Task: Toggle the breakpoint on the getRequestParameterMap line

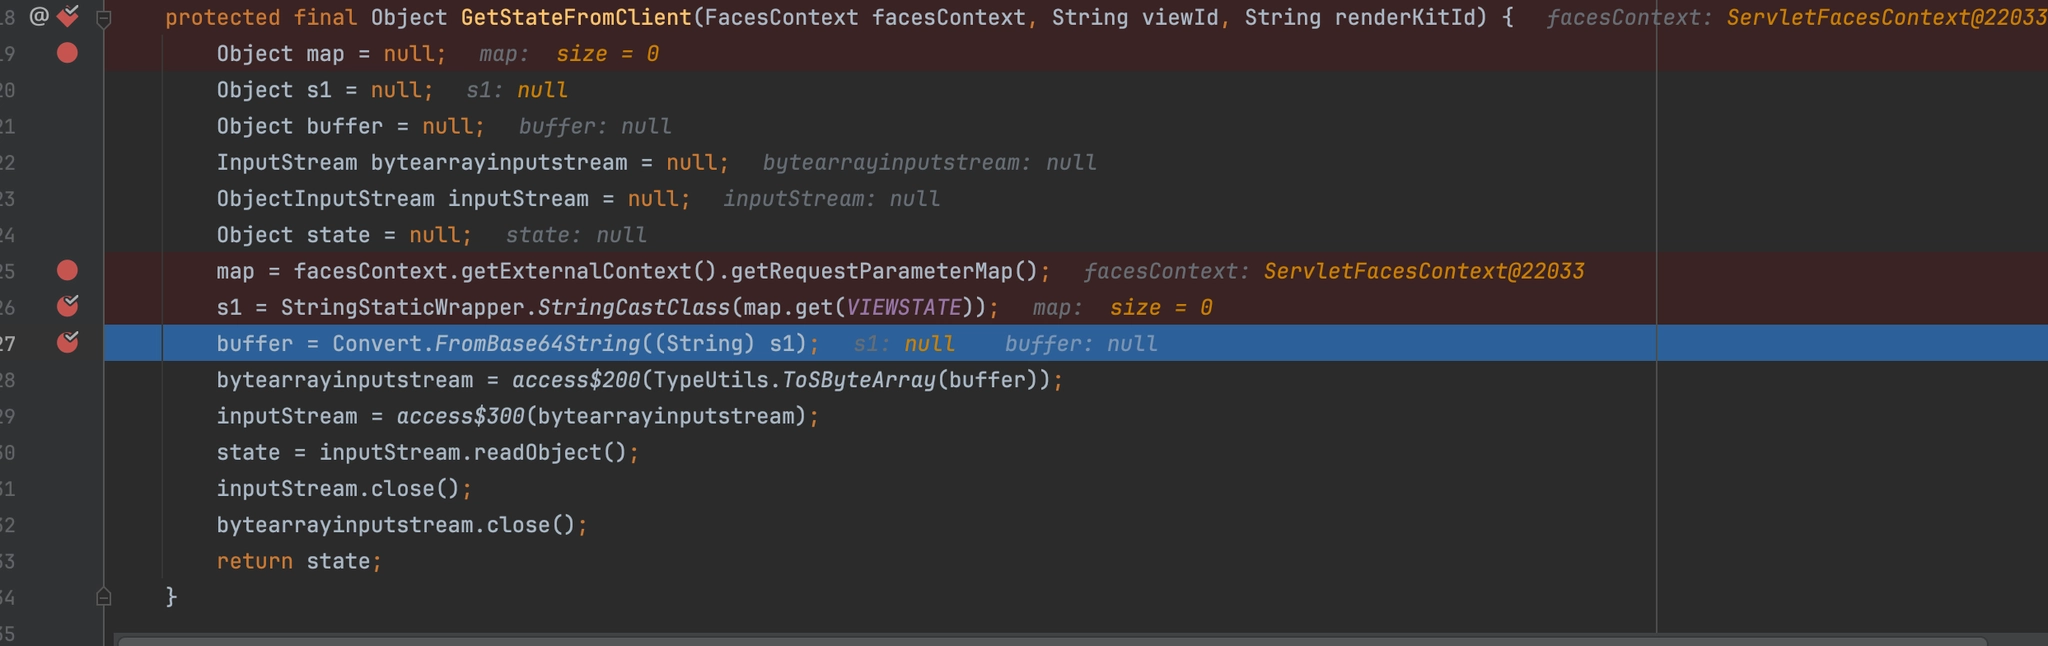Action: (x=67, y=270)
